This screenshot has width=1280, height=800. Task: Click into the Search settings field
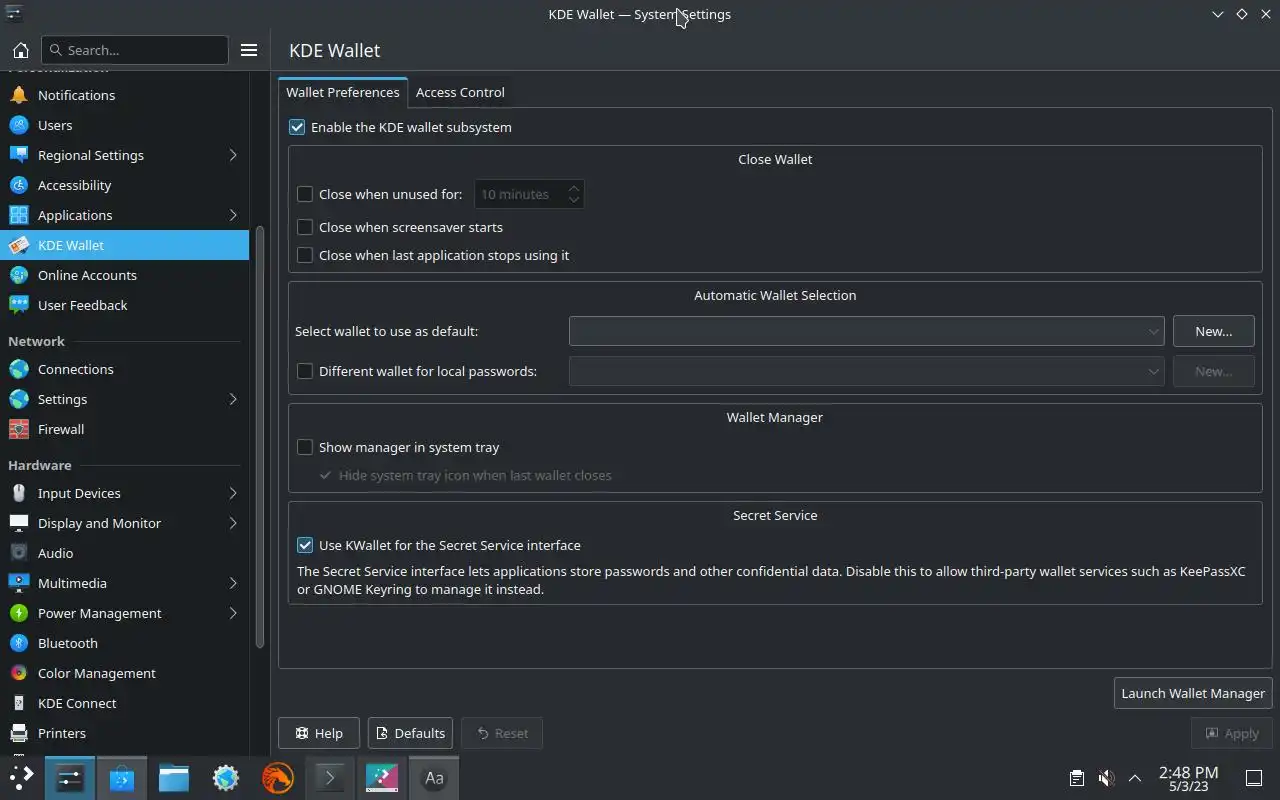(x=135, y=50)
